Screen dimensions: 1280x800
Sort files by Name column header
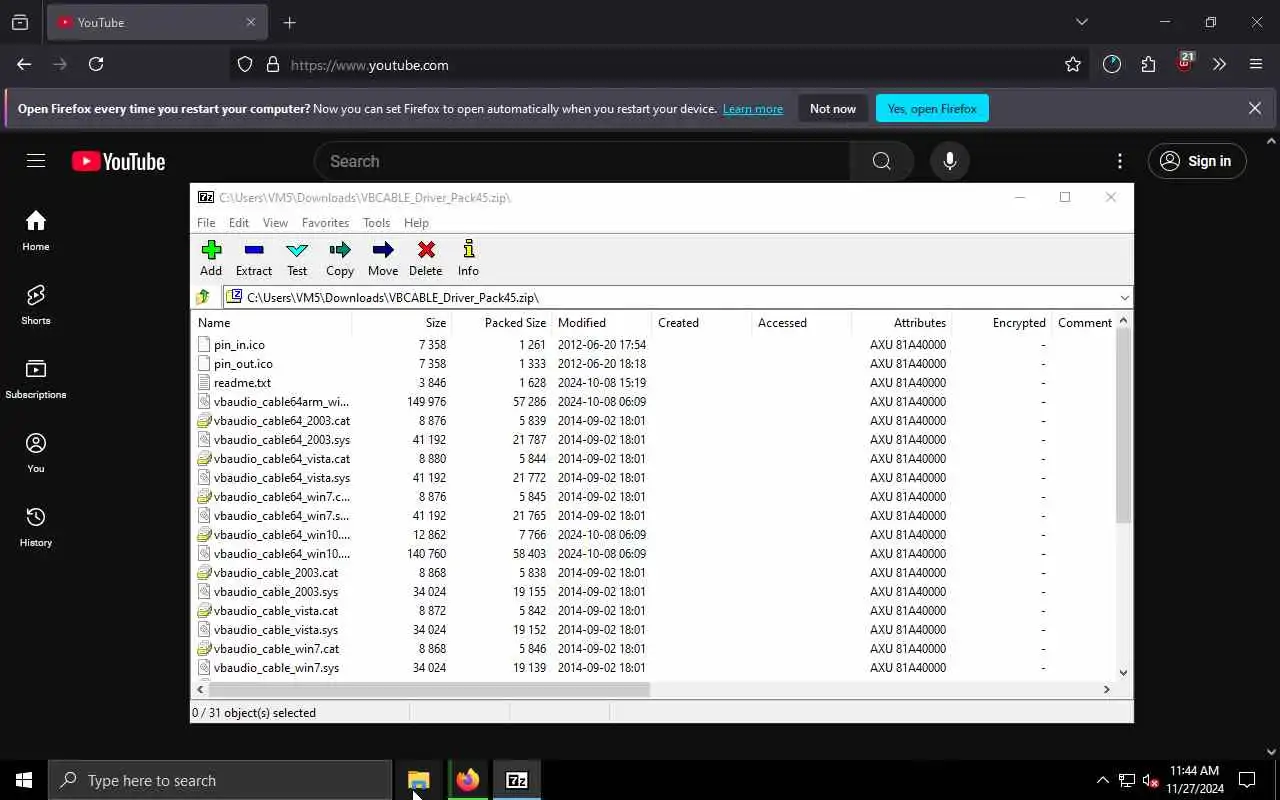[x=271, y=323]
